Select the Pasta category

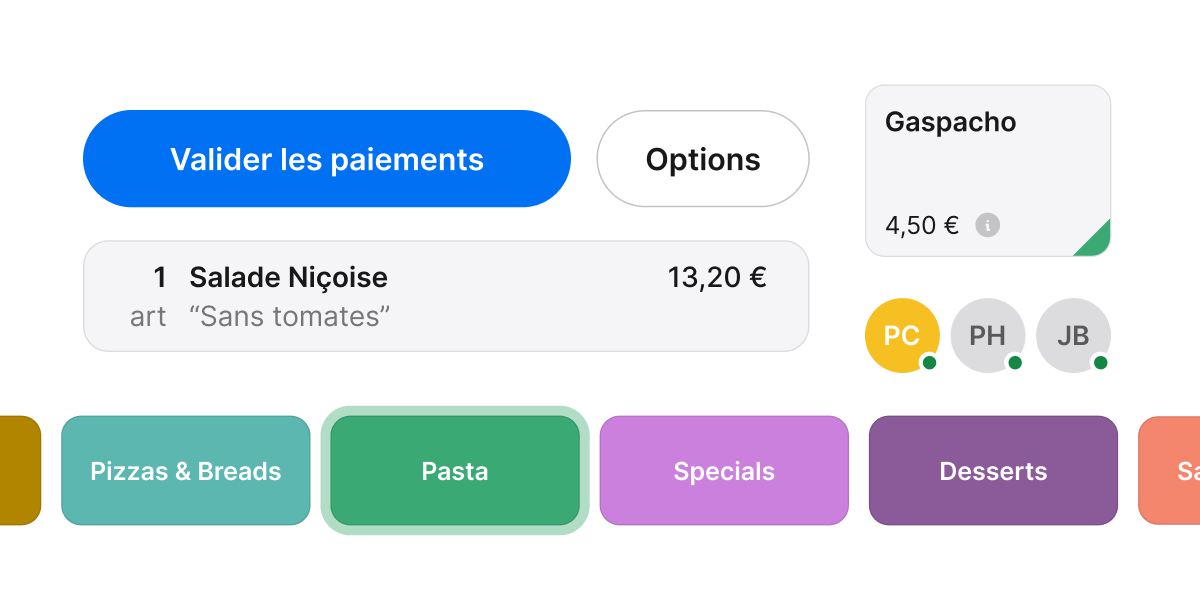click(x=455, y=470)
